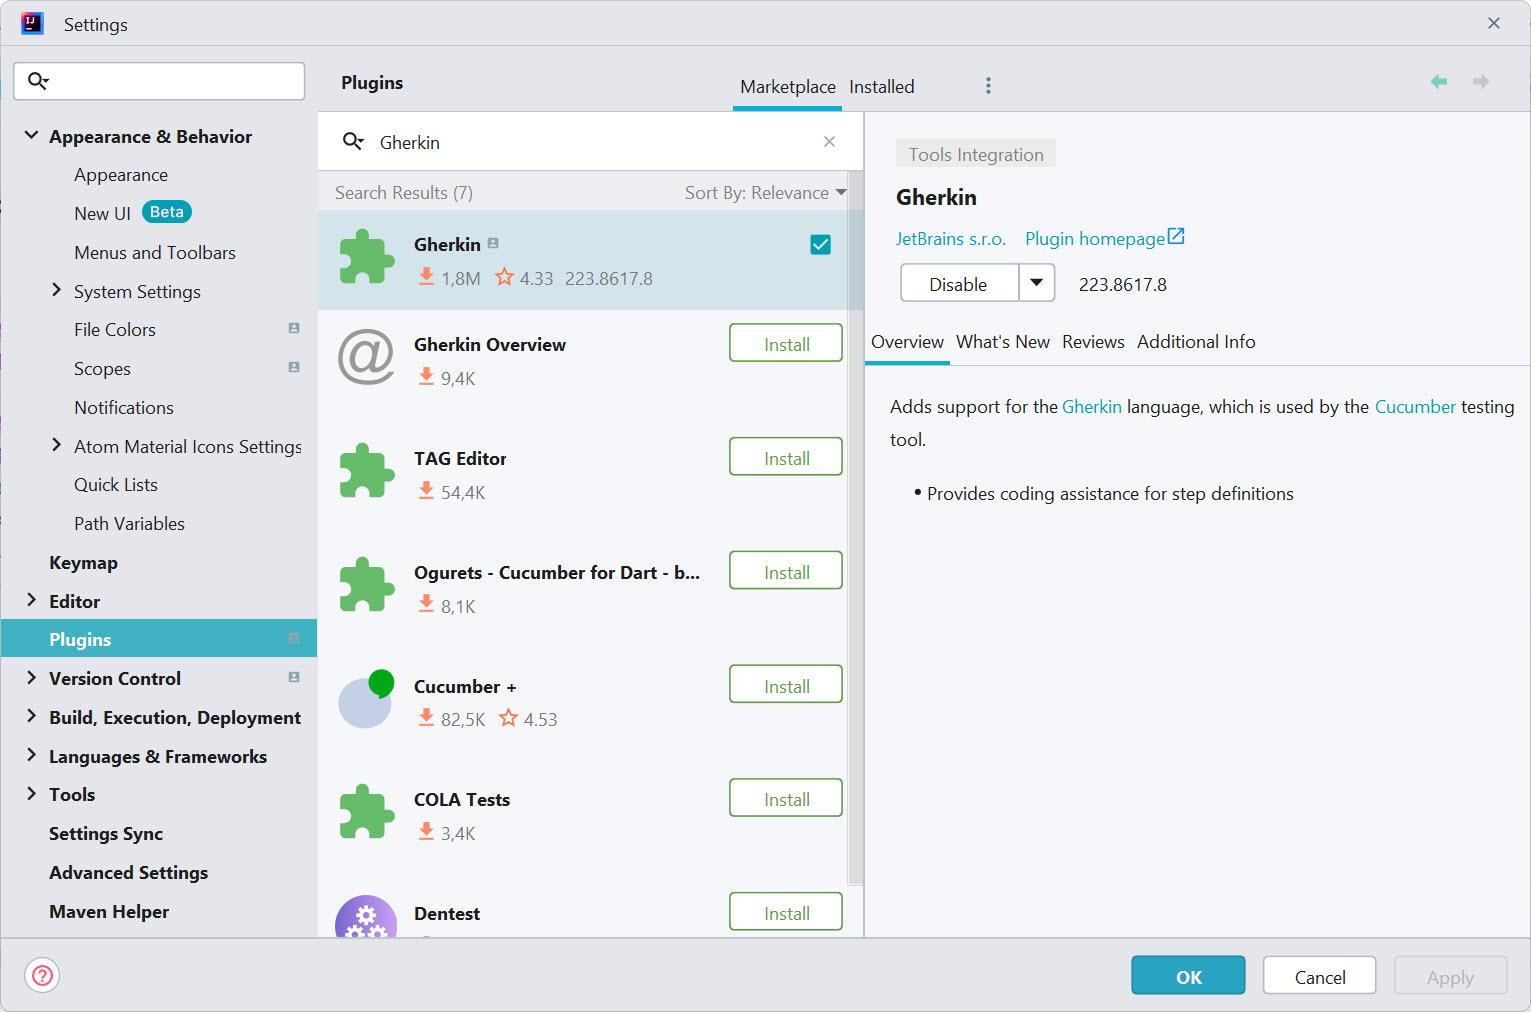
Task: Click the settings search magnifier icon
Action: tap(38, 81)
